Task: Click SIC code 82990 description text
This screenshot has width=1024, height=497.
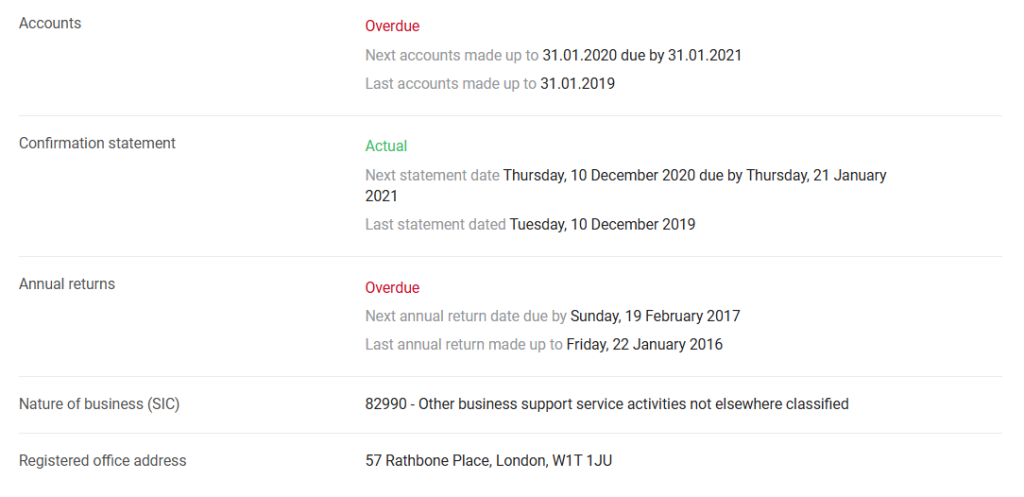Action: click(607, 404)
